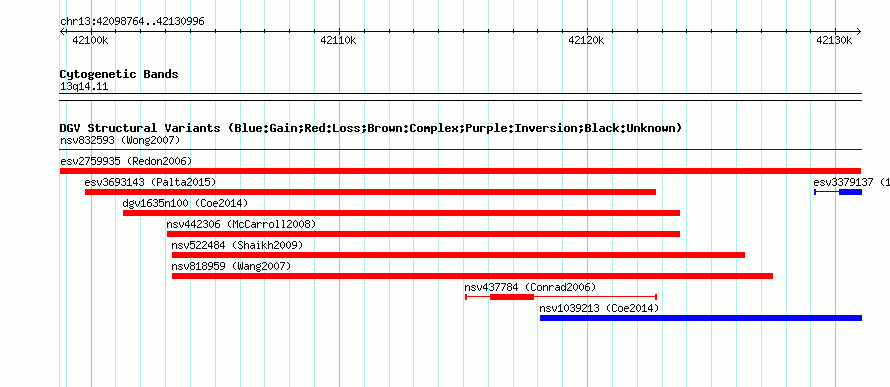This screenshot has height=387, width=890.
Task: Select the 13q14.11 band label
Action: click(84, 87)
